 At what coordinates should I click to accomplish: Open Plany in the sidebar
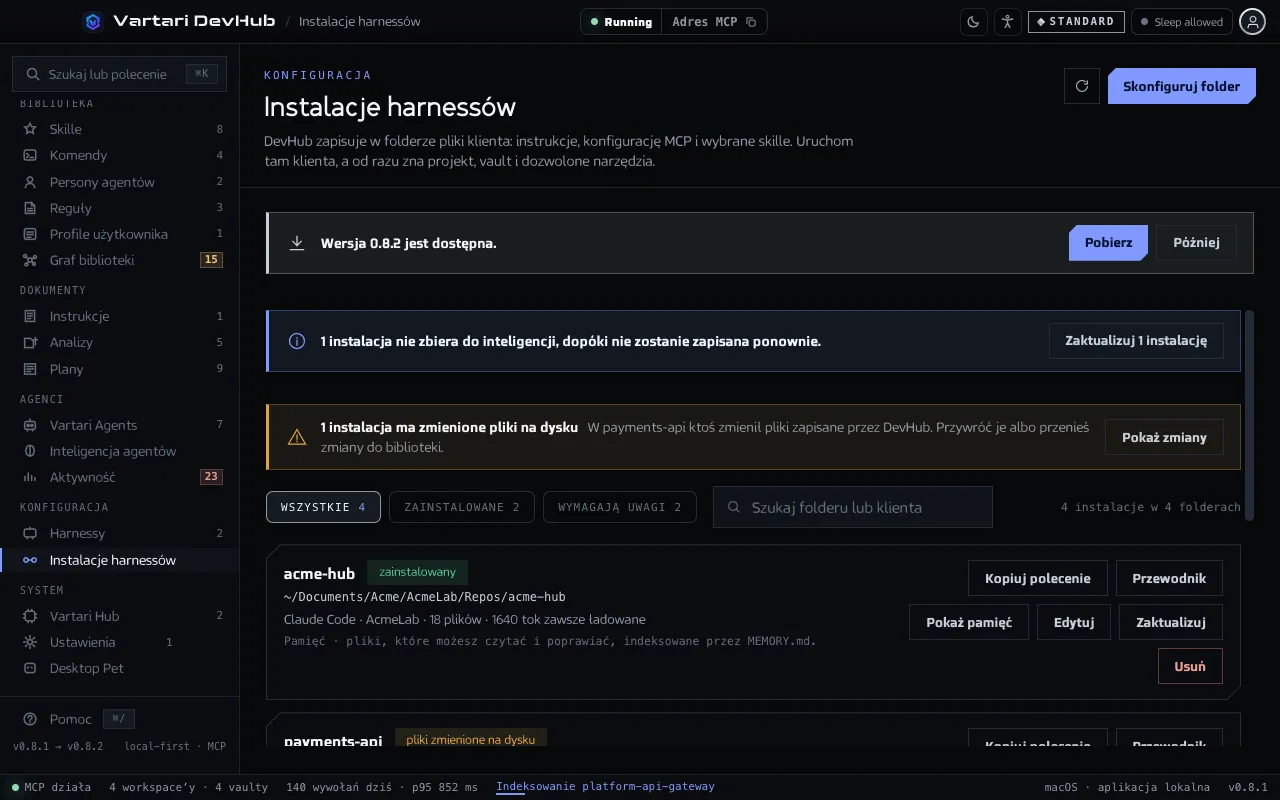tap(120, 369)
